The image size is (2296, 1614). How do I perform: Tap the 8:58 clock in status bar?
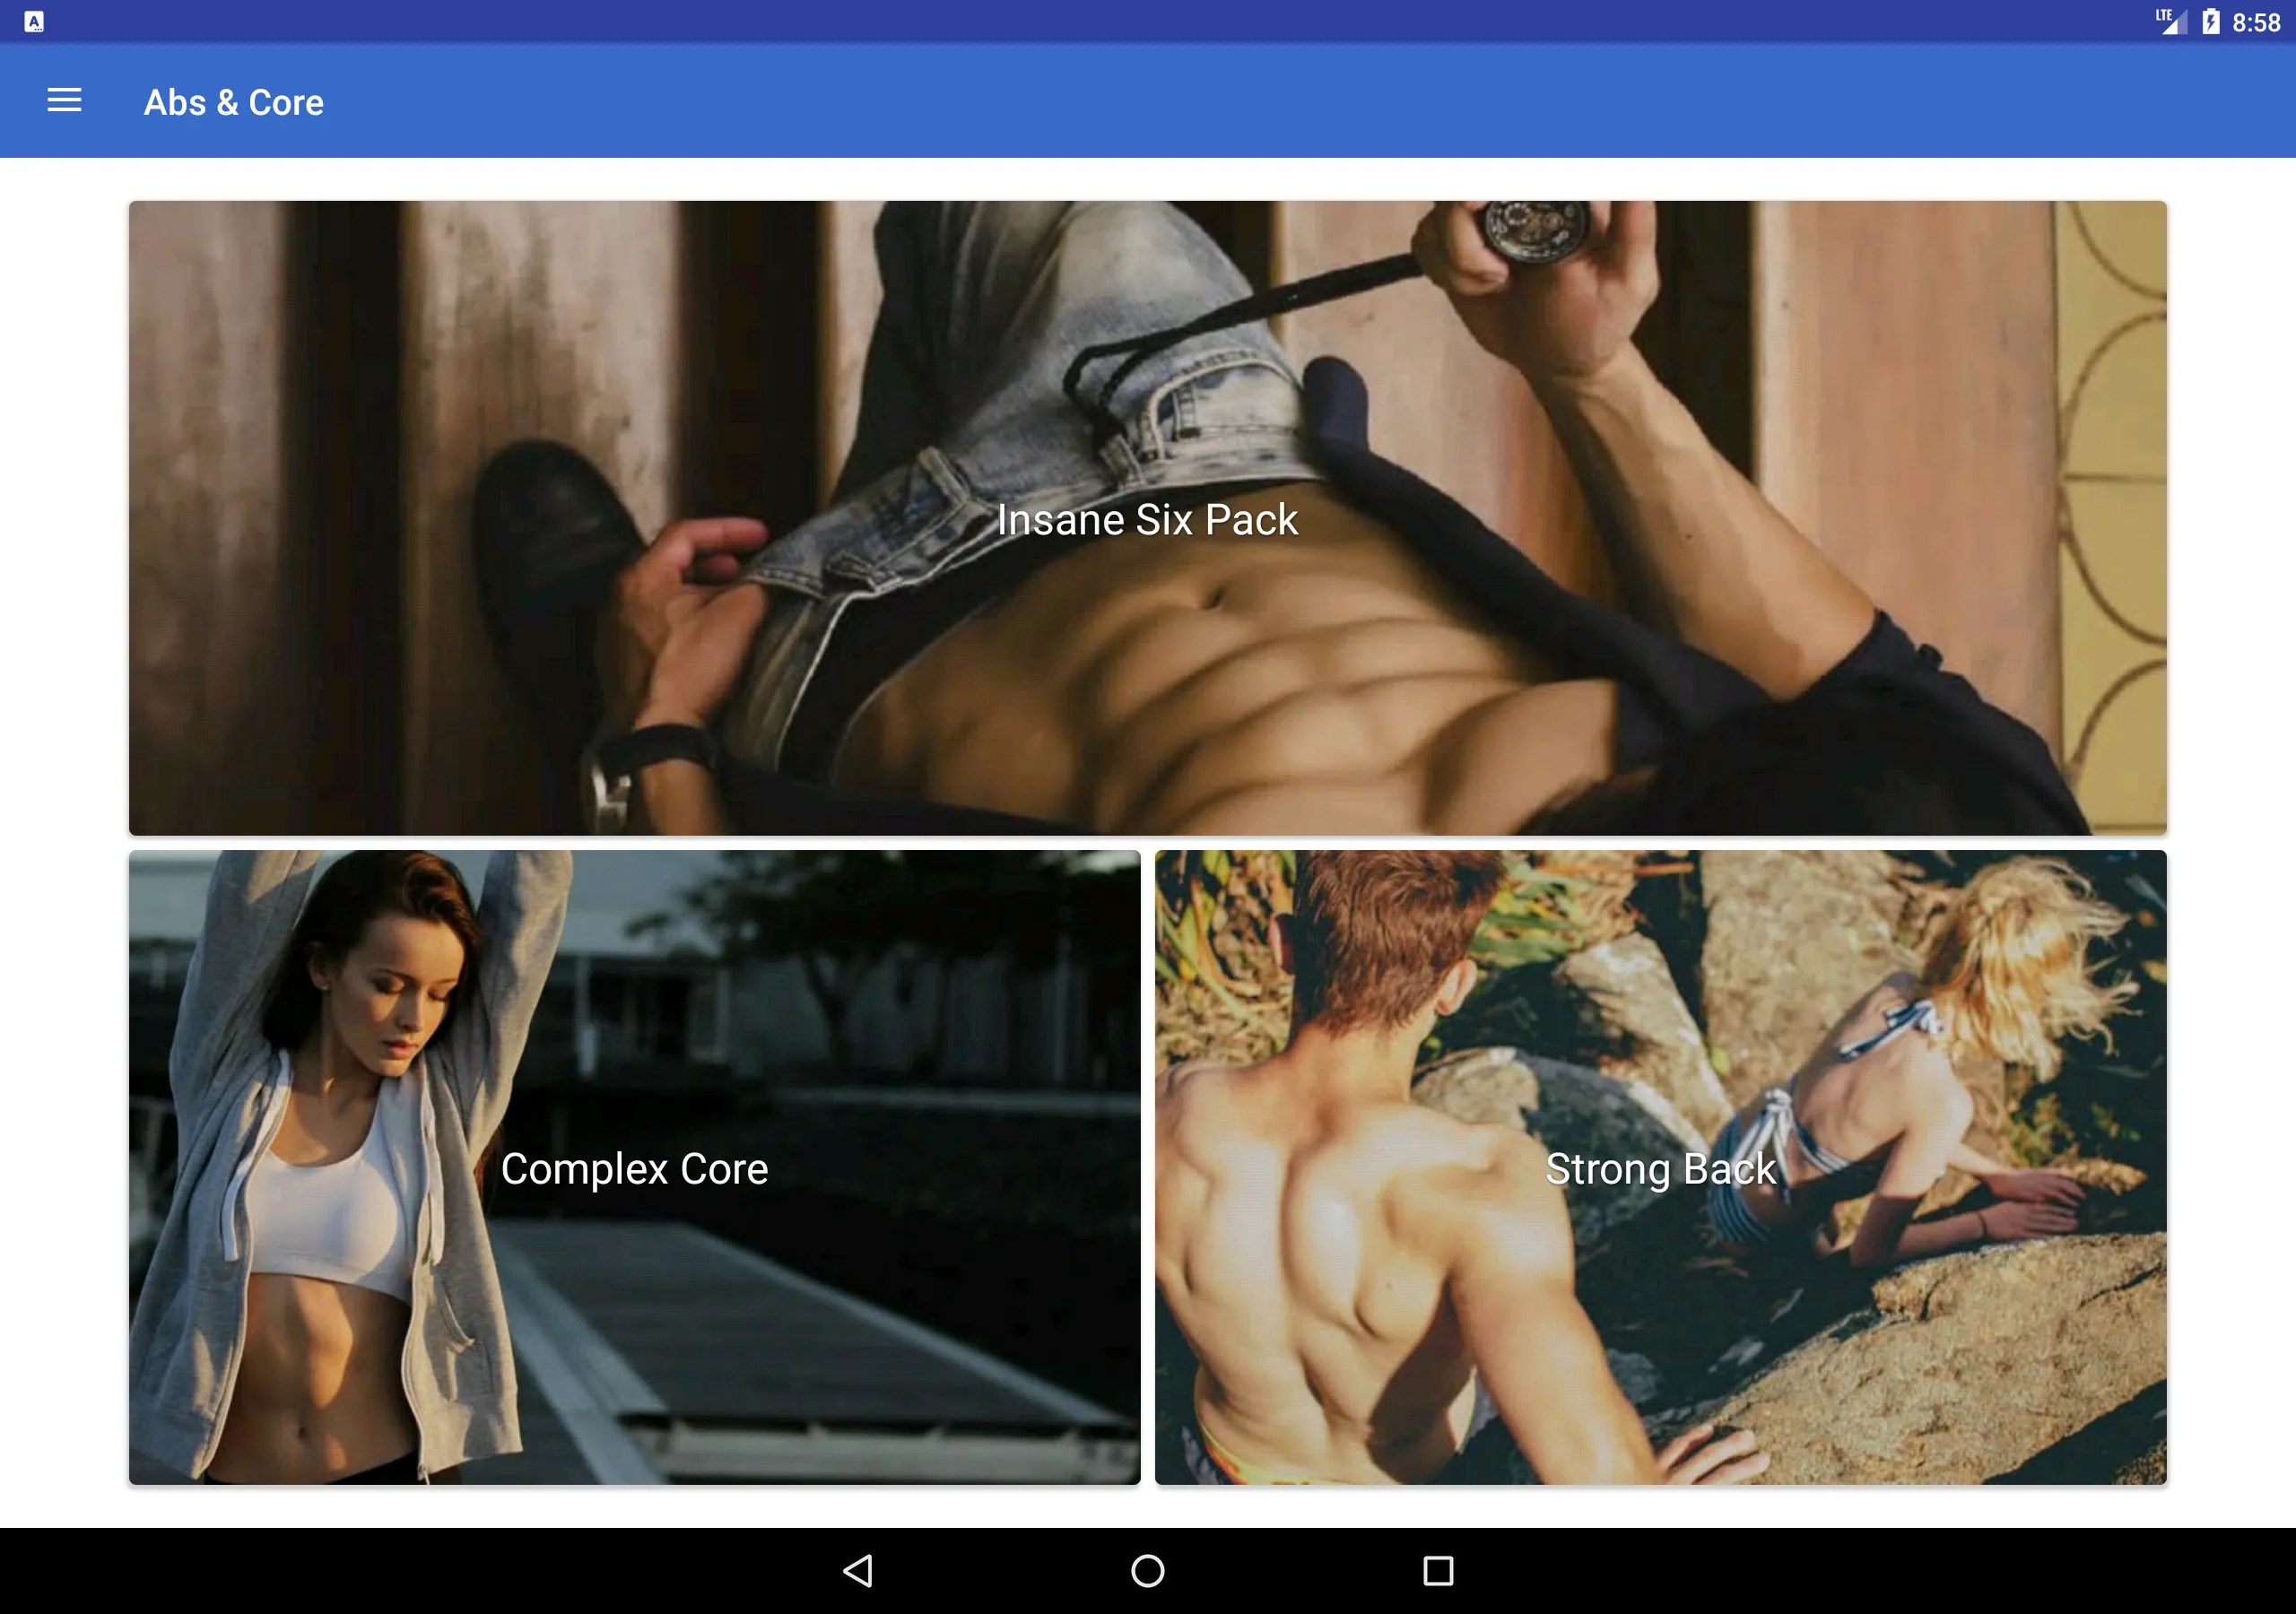(x=2256, y=22)
